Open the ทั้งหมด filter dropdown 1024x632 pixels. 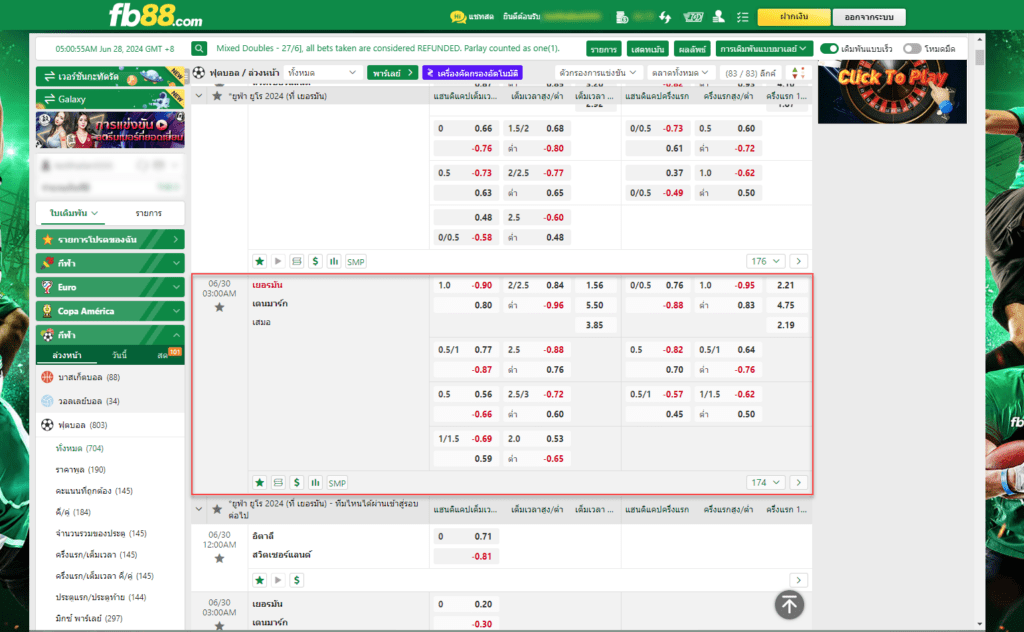click(322, 72)
